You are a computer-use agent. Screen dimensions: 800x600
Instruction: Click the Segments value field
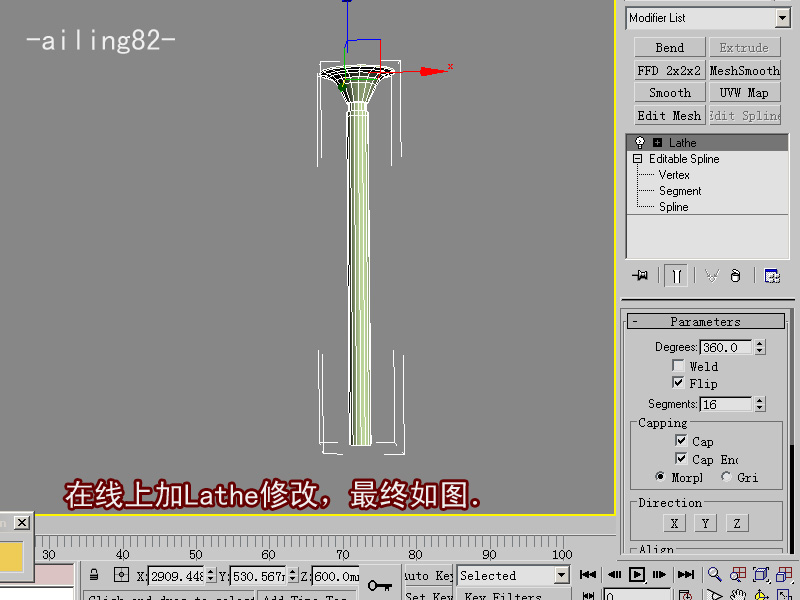[726, 405]
